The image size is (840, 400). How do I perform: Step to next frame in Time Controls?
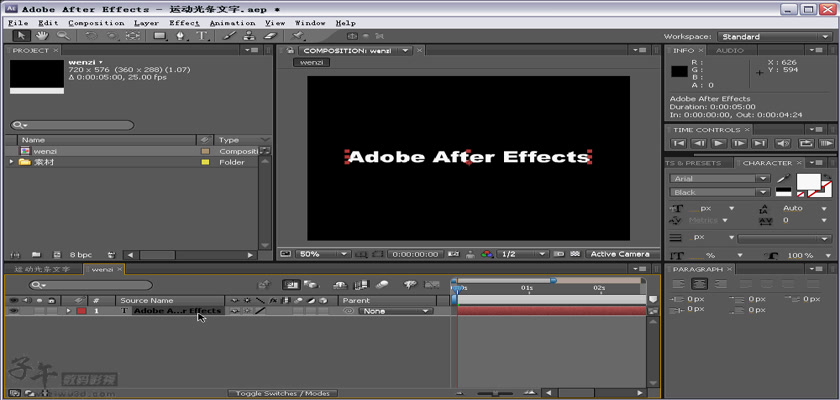pyautogui.click(x=739, y=143)
